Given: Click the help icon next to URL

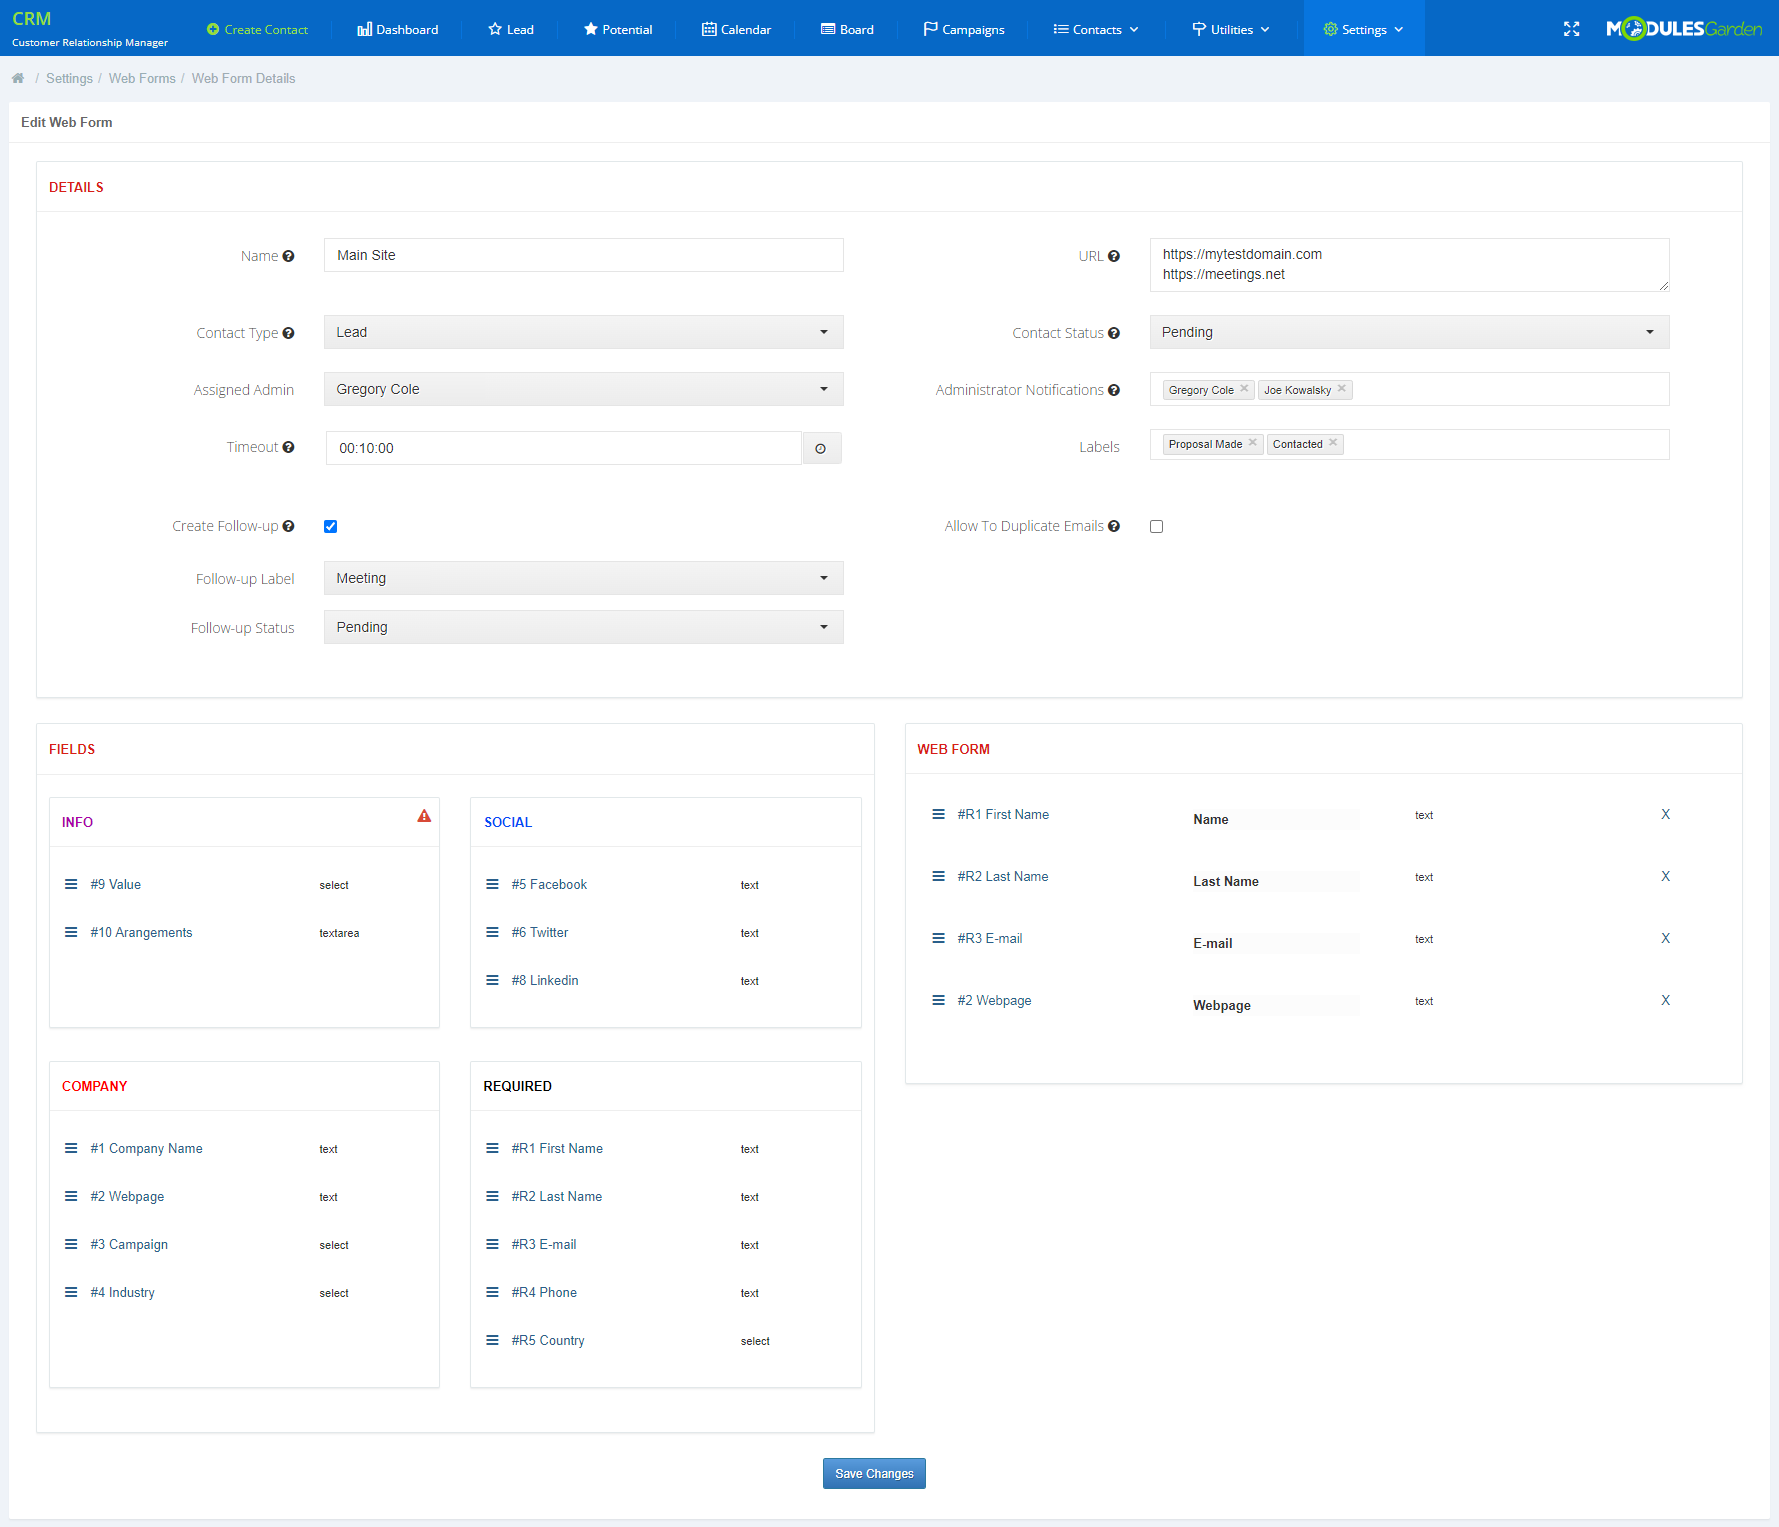Looking at the screenshot, I should point(1114,255).
